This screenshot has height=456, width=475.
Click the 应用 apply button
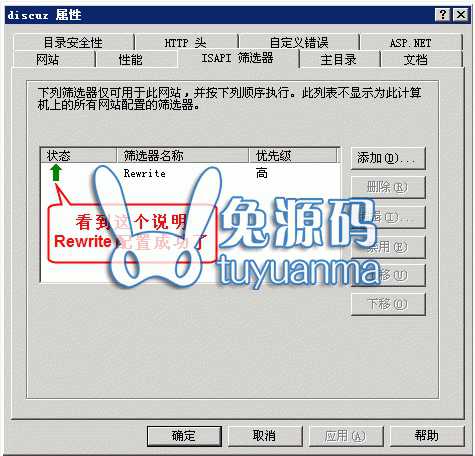[x=346, y=436]
